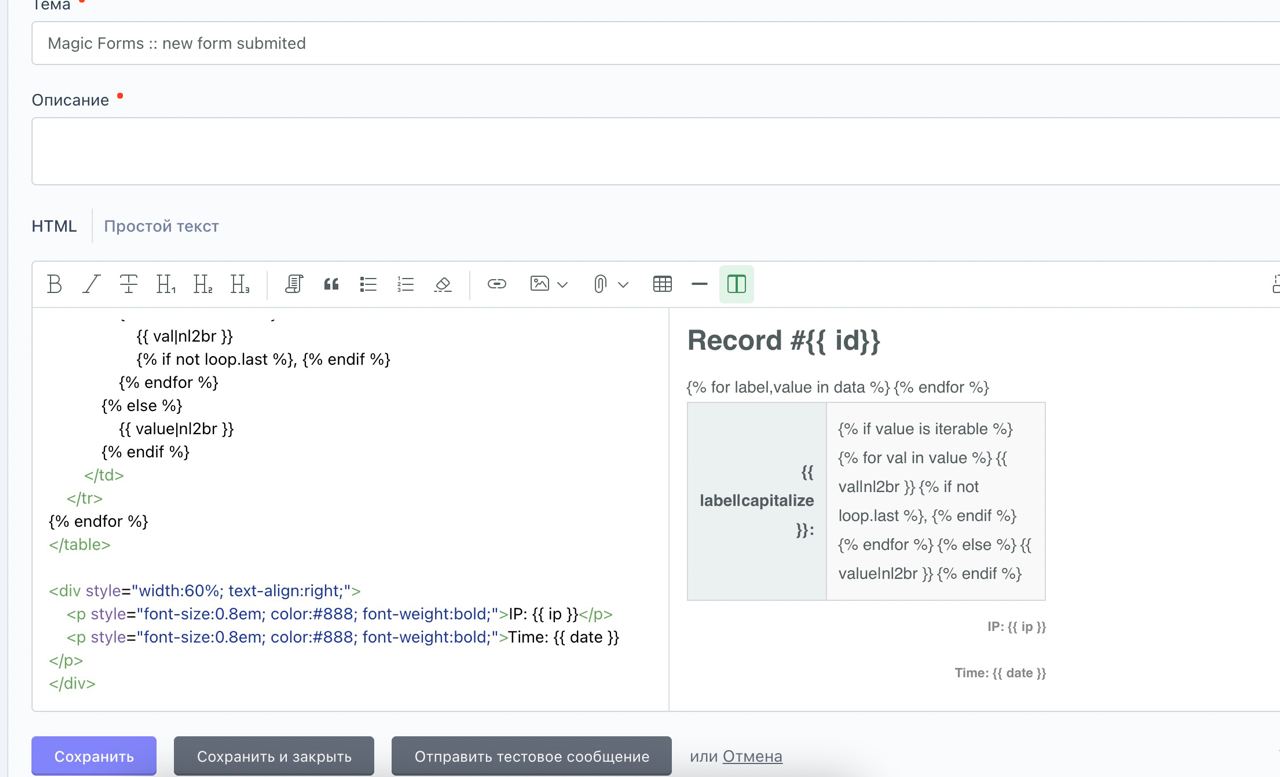Image resolution: width=1280 pixels, height=777 pixels.
Task: Click the closing </table> tag in code
Action: click(80, 545)
